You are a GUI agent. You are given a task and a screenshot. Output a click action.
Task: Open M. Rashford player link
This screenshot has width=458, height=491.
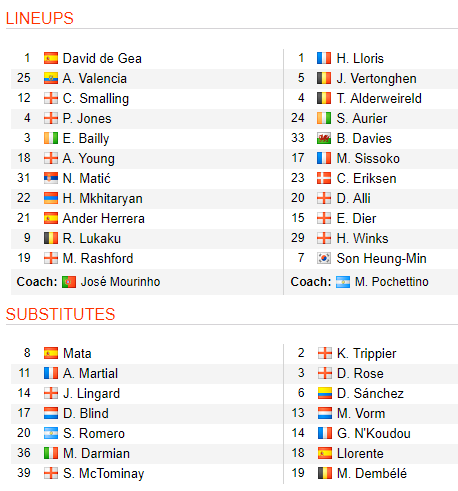pos(98,258)
